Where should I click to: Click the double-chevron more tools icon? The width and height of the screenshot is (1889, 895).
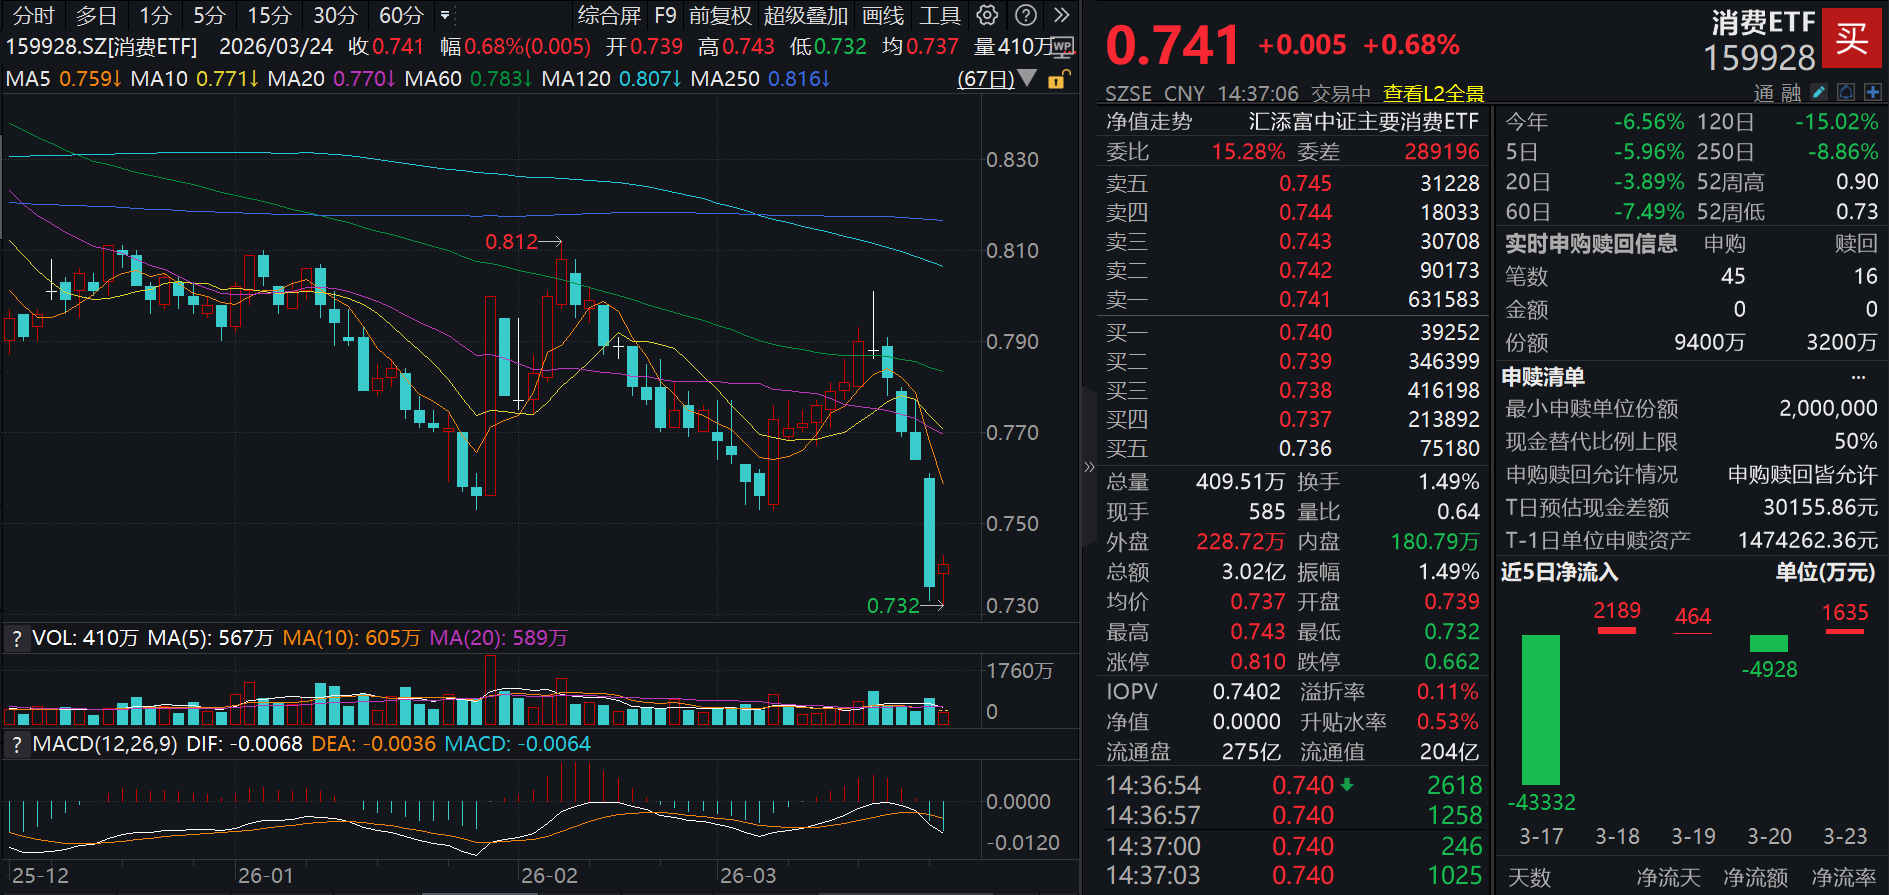pos(1061,15)
